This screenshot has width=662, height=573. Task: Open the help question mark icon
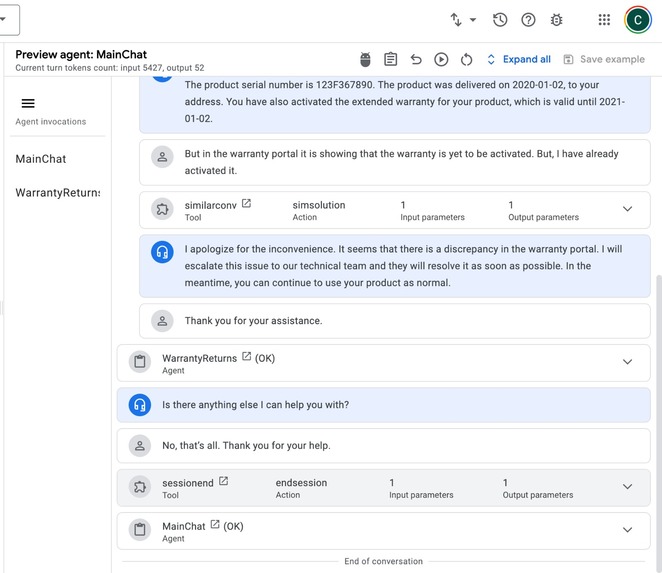pyautogui.click(x=528, y=19)
